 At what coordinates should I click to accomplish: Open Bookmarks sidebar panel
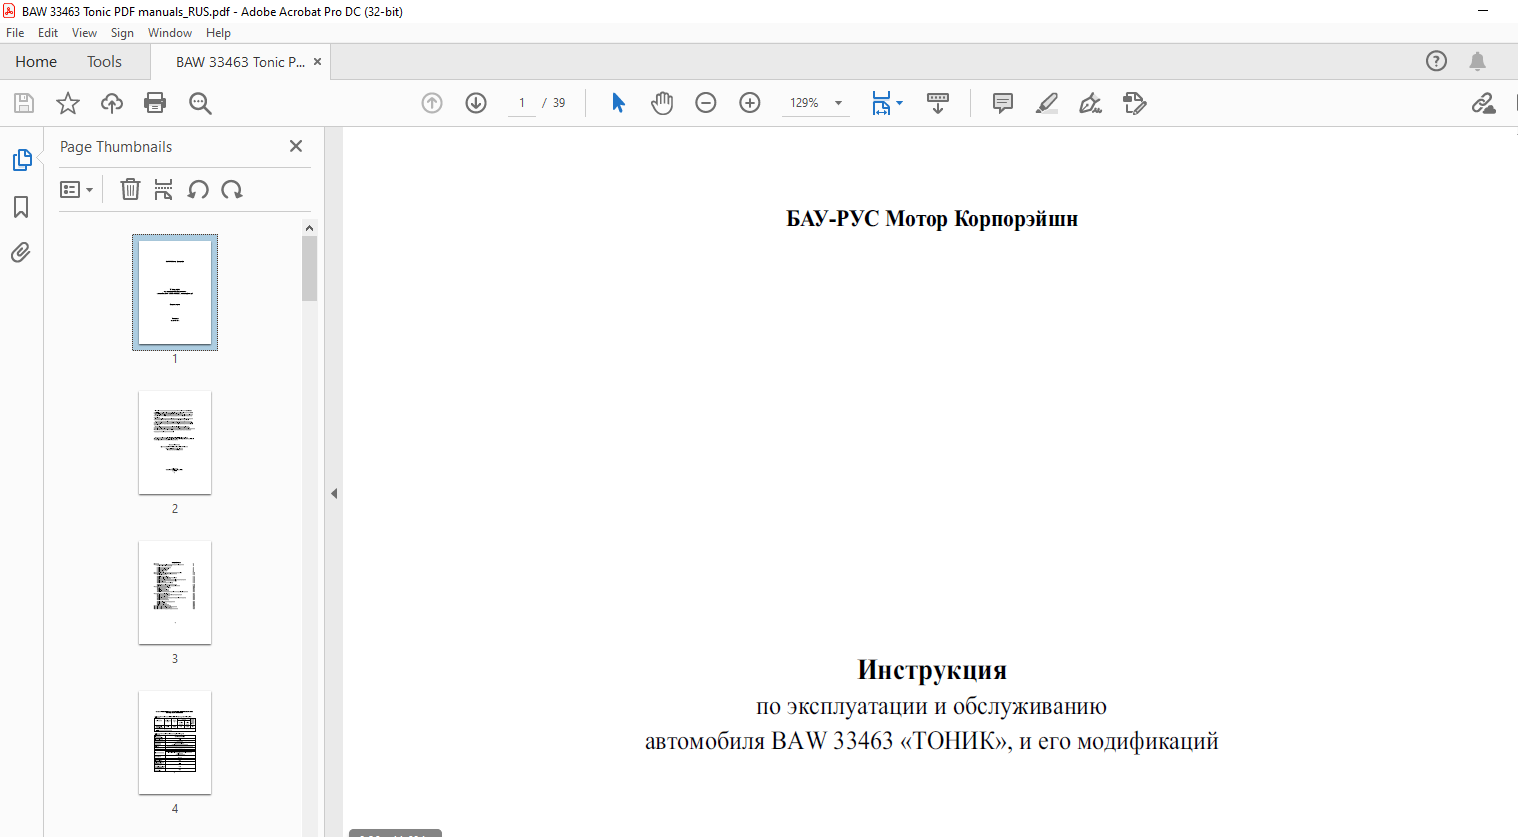click(x=21, y=207)
